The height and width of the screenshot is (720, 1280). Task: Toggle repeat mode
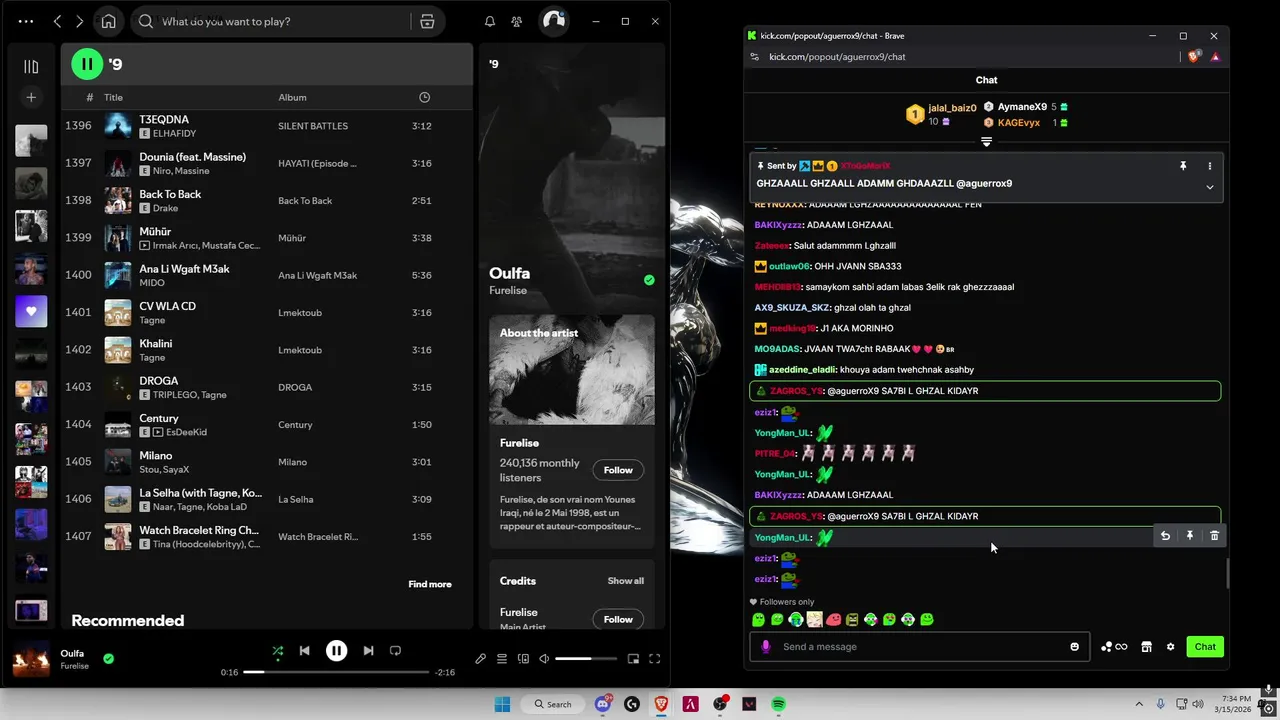click(x=395, y=651)
